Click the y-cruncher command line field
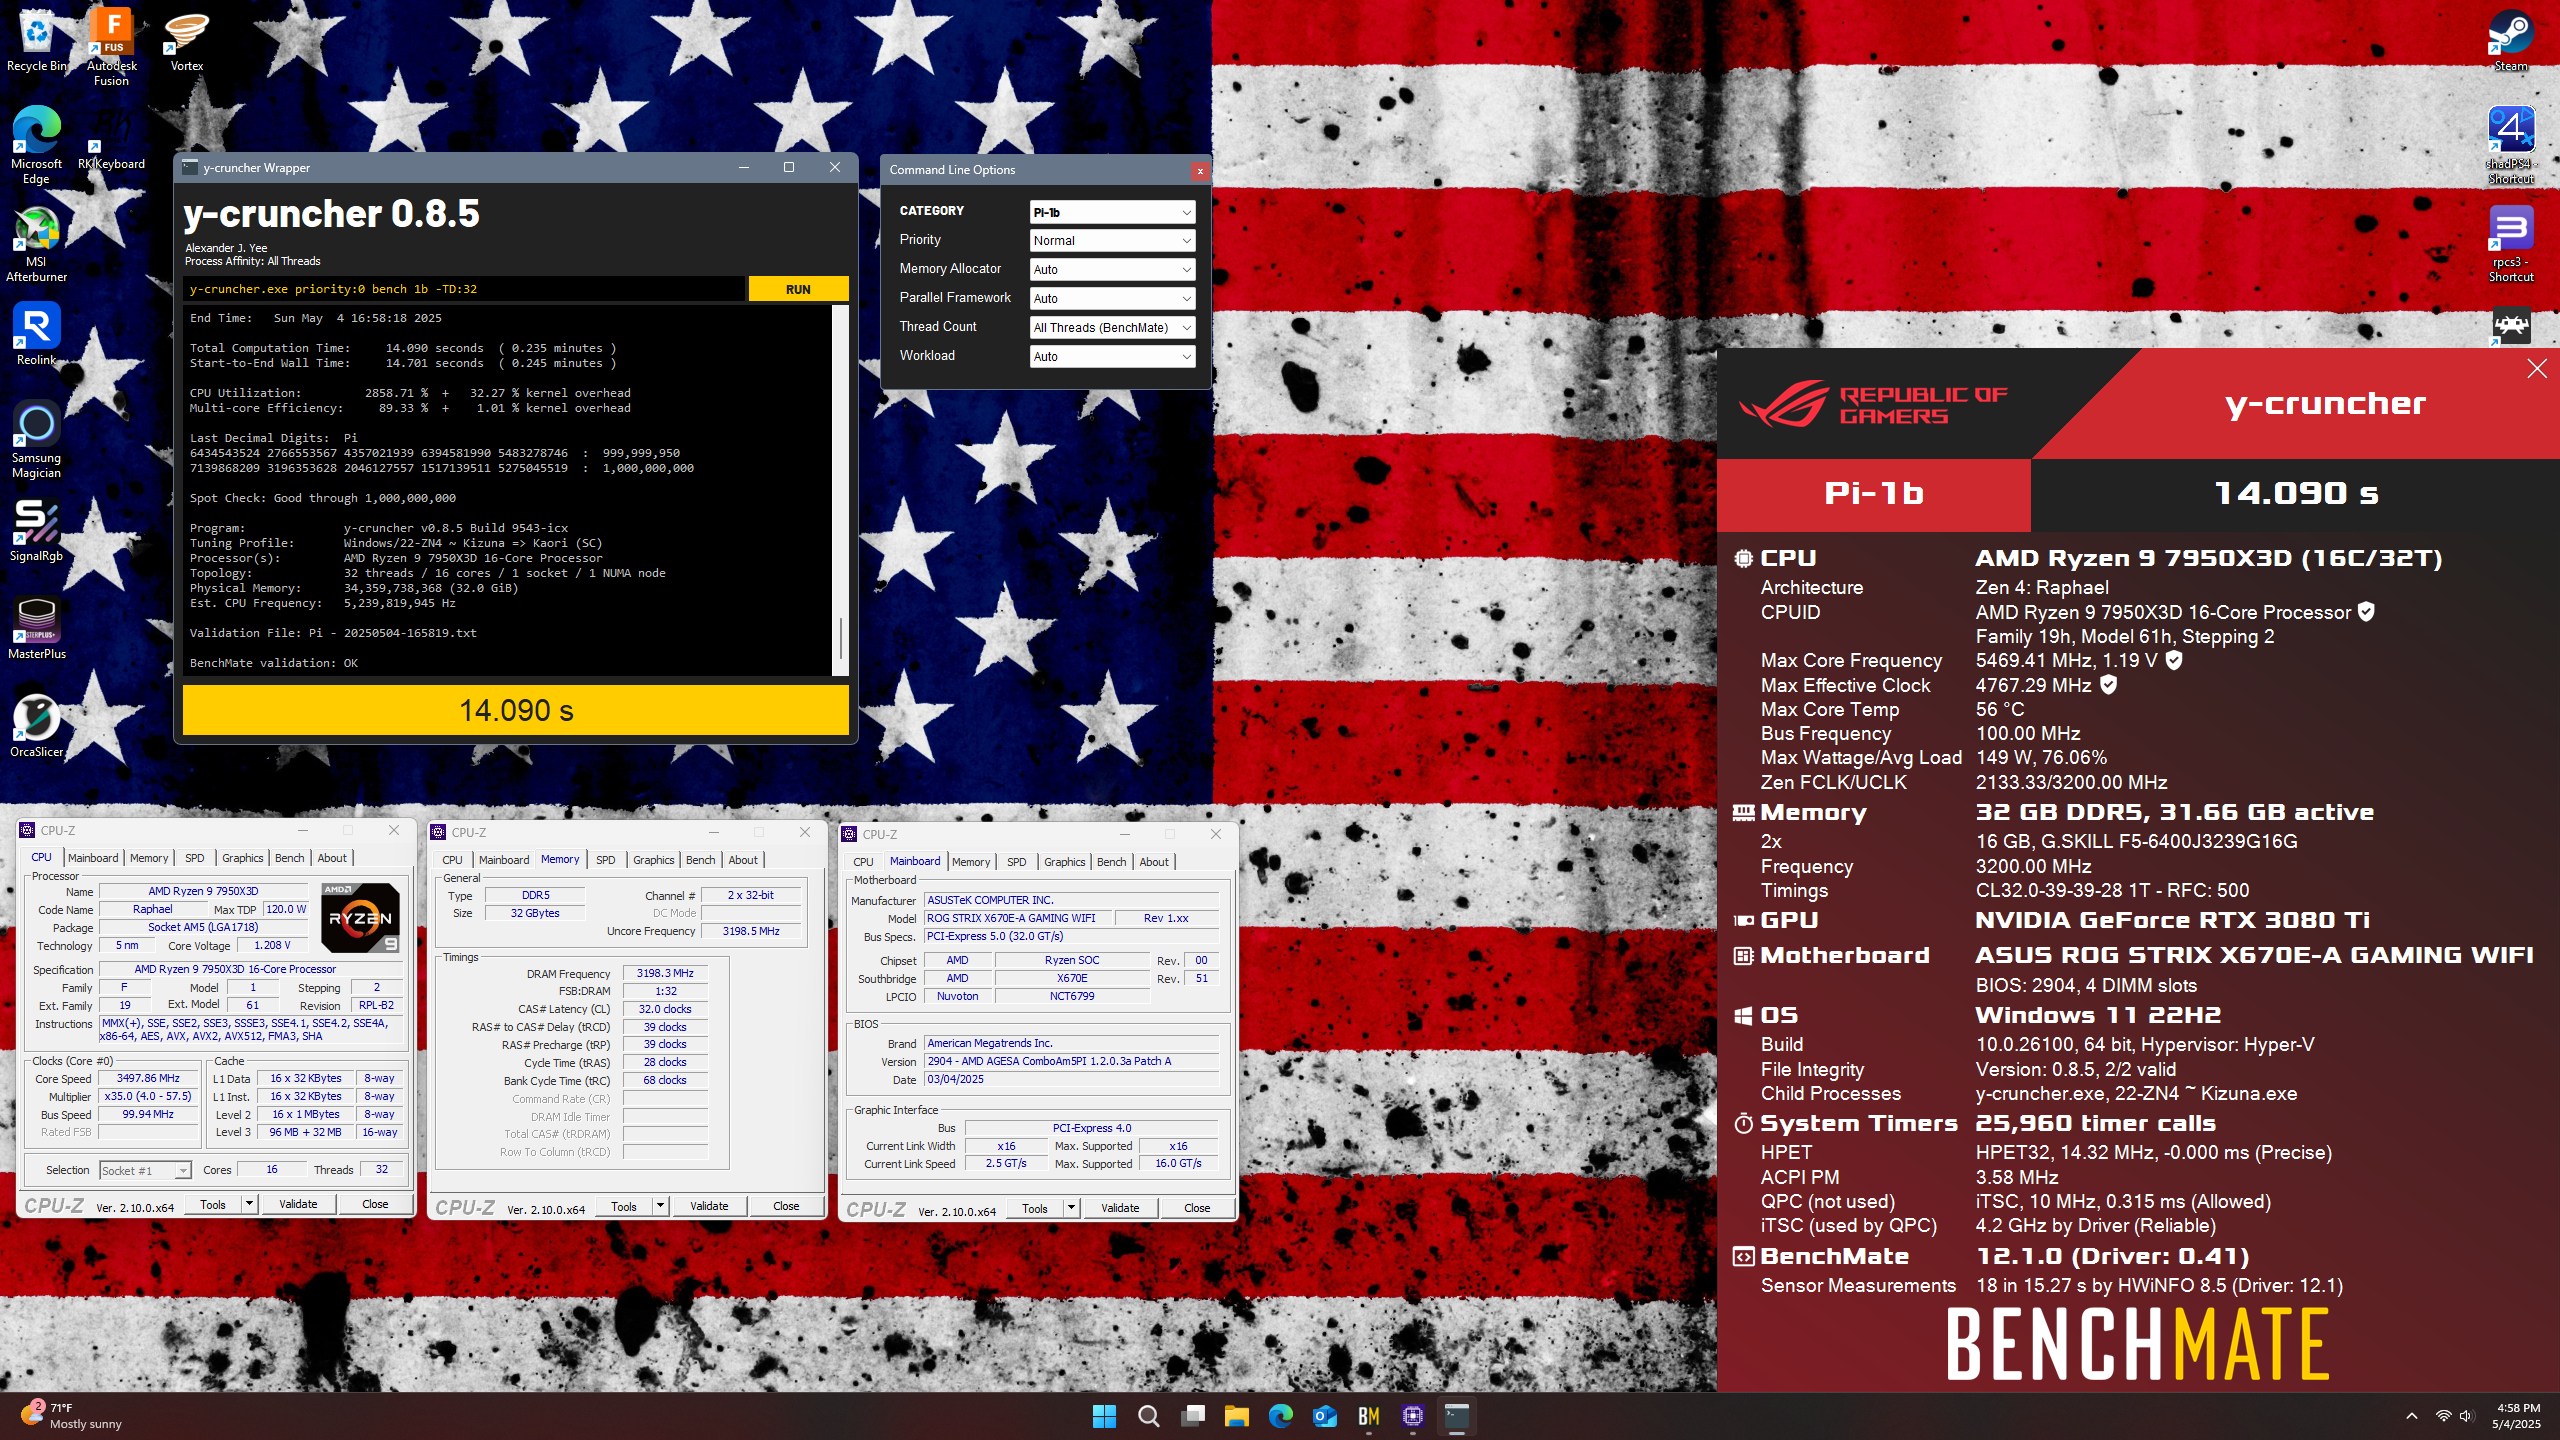The height and width of the screenshot is (1440, 2560). (x=465, y=289)
